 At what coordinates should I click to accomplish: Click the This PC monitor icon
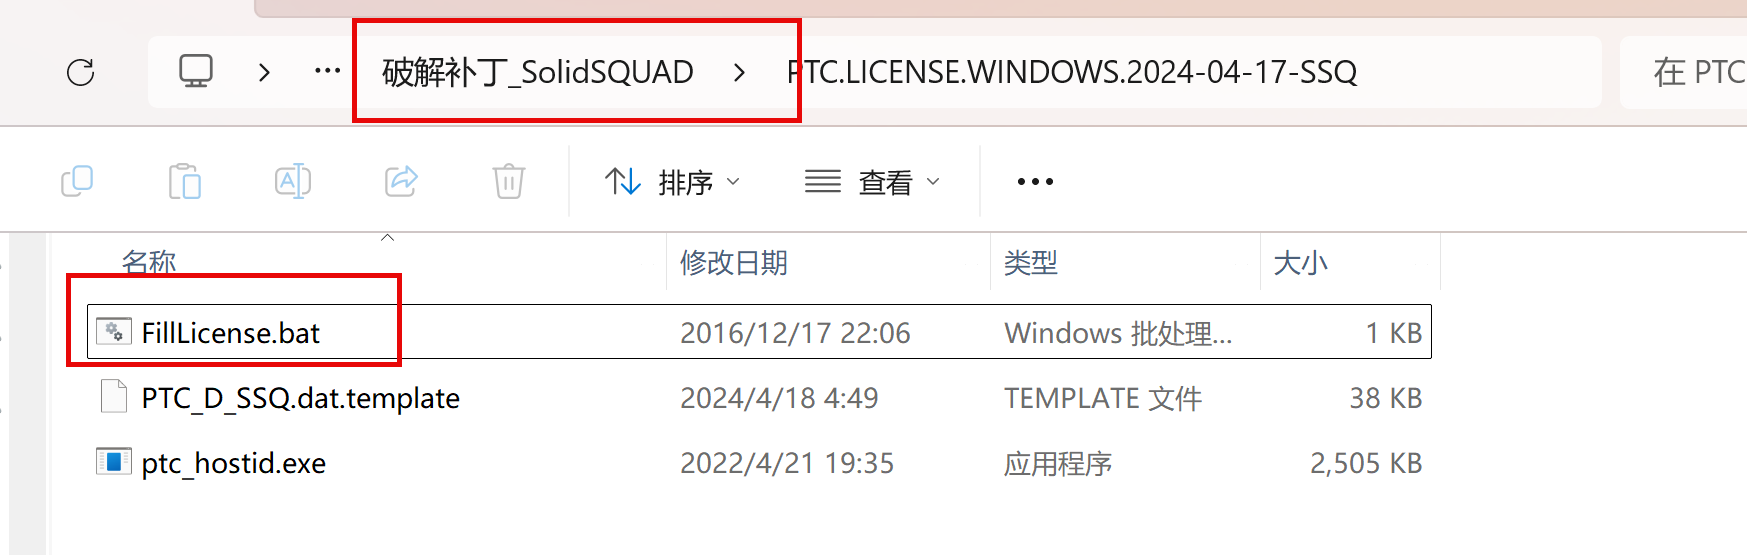click(x=196, y=72)
